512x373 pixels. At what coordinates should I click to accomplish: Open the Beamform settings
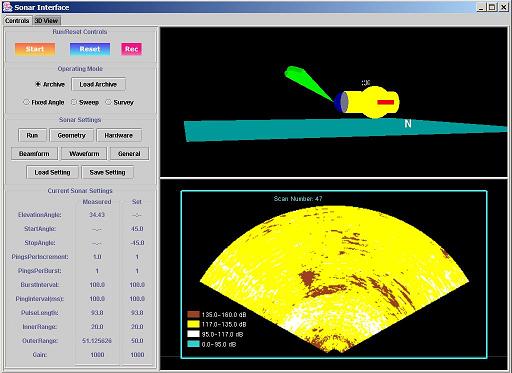[34, 154]
